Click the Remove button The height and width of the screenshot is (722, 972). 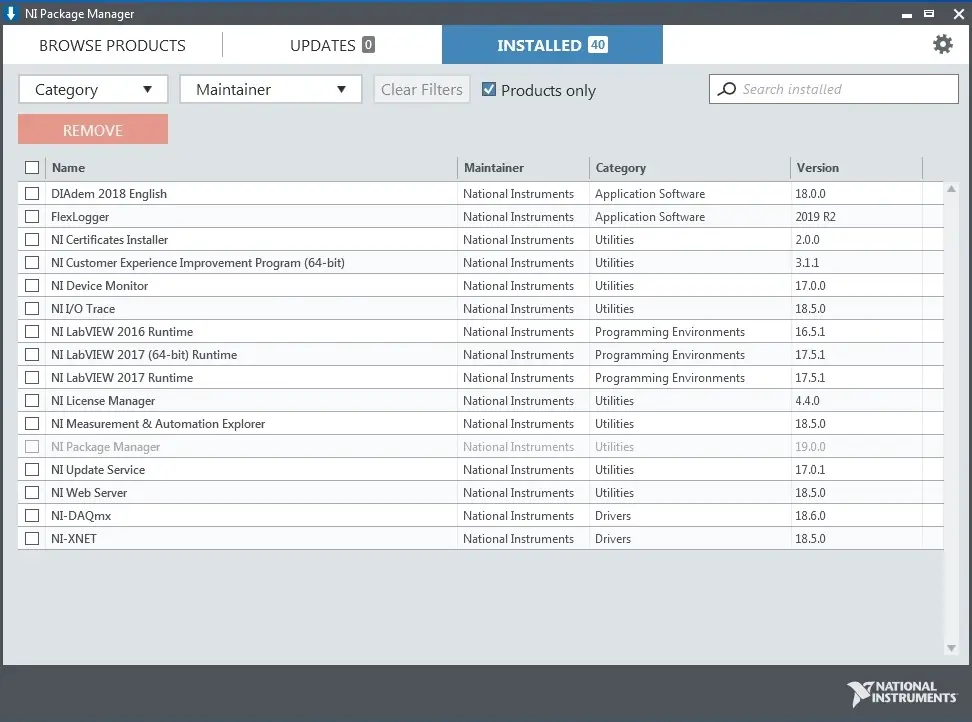(93, 130)
